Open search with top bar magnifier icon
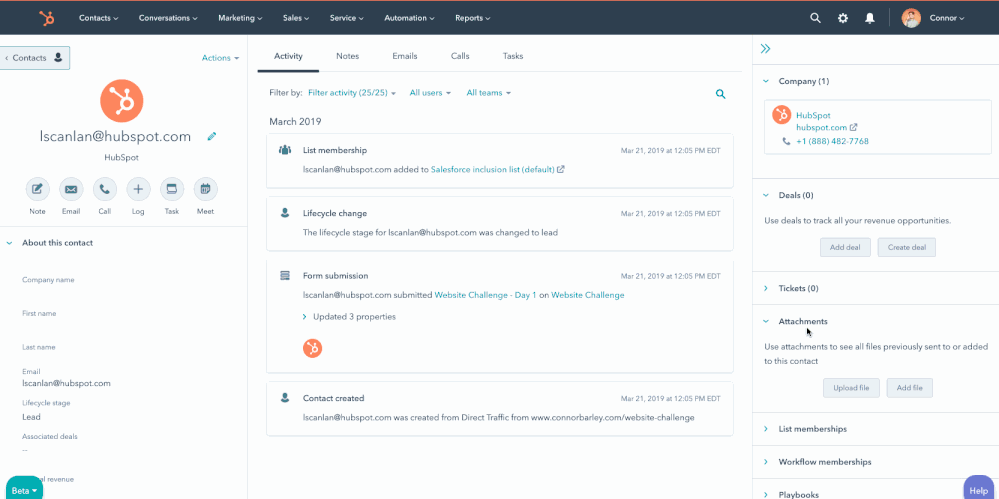The width and height of the screenshot is (999, 499). point(815,18)
